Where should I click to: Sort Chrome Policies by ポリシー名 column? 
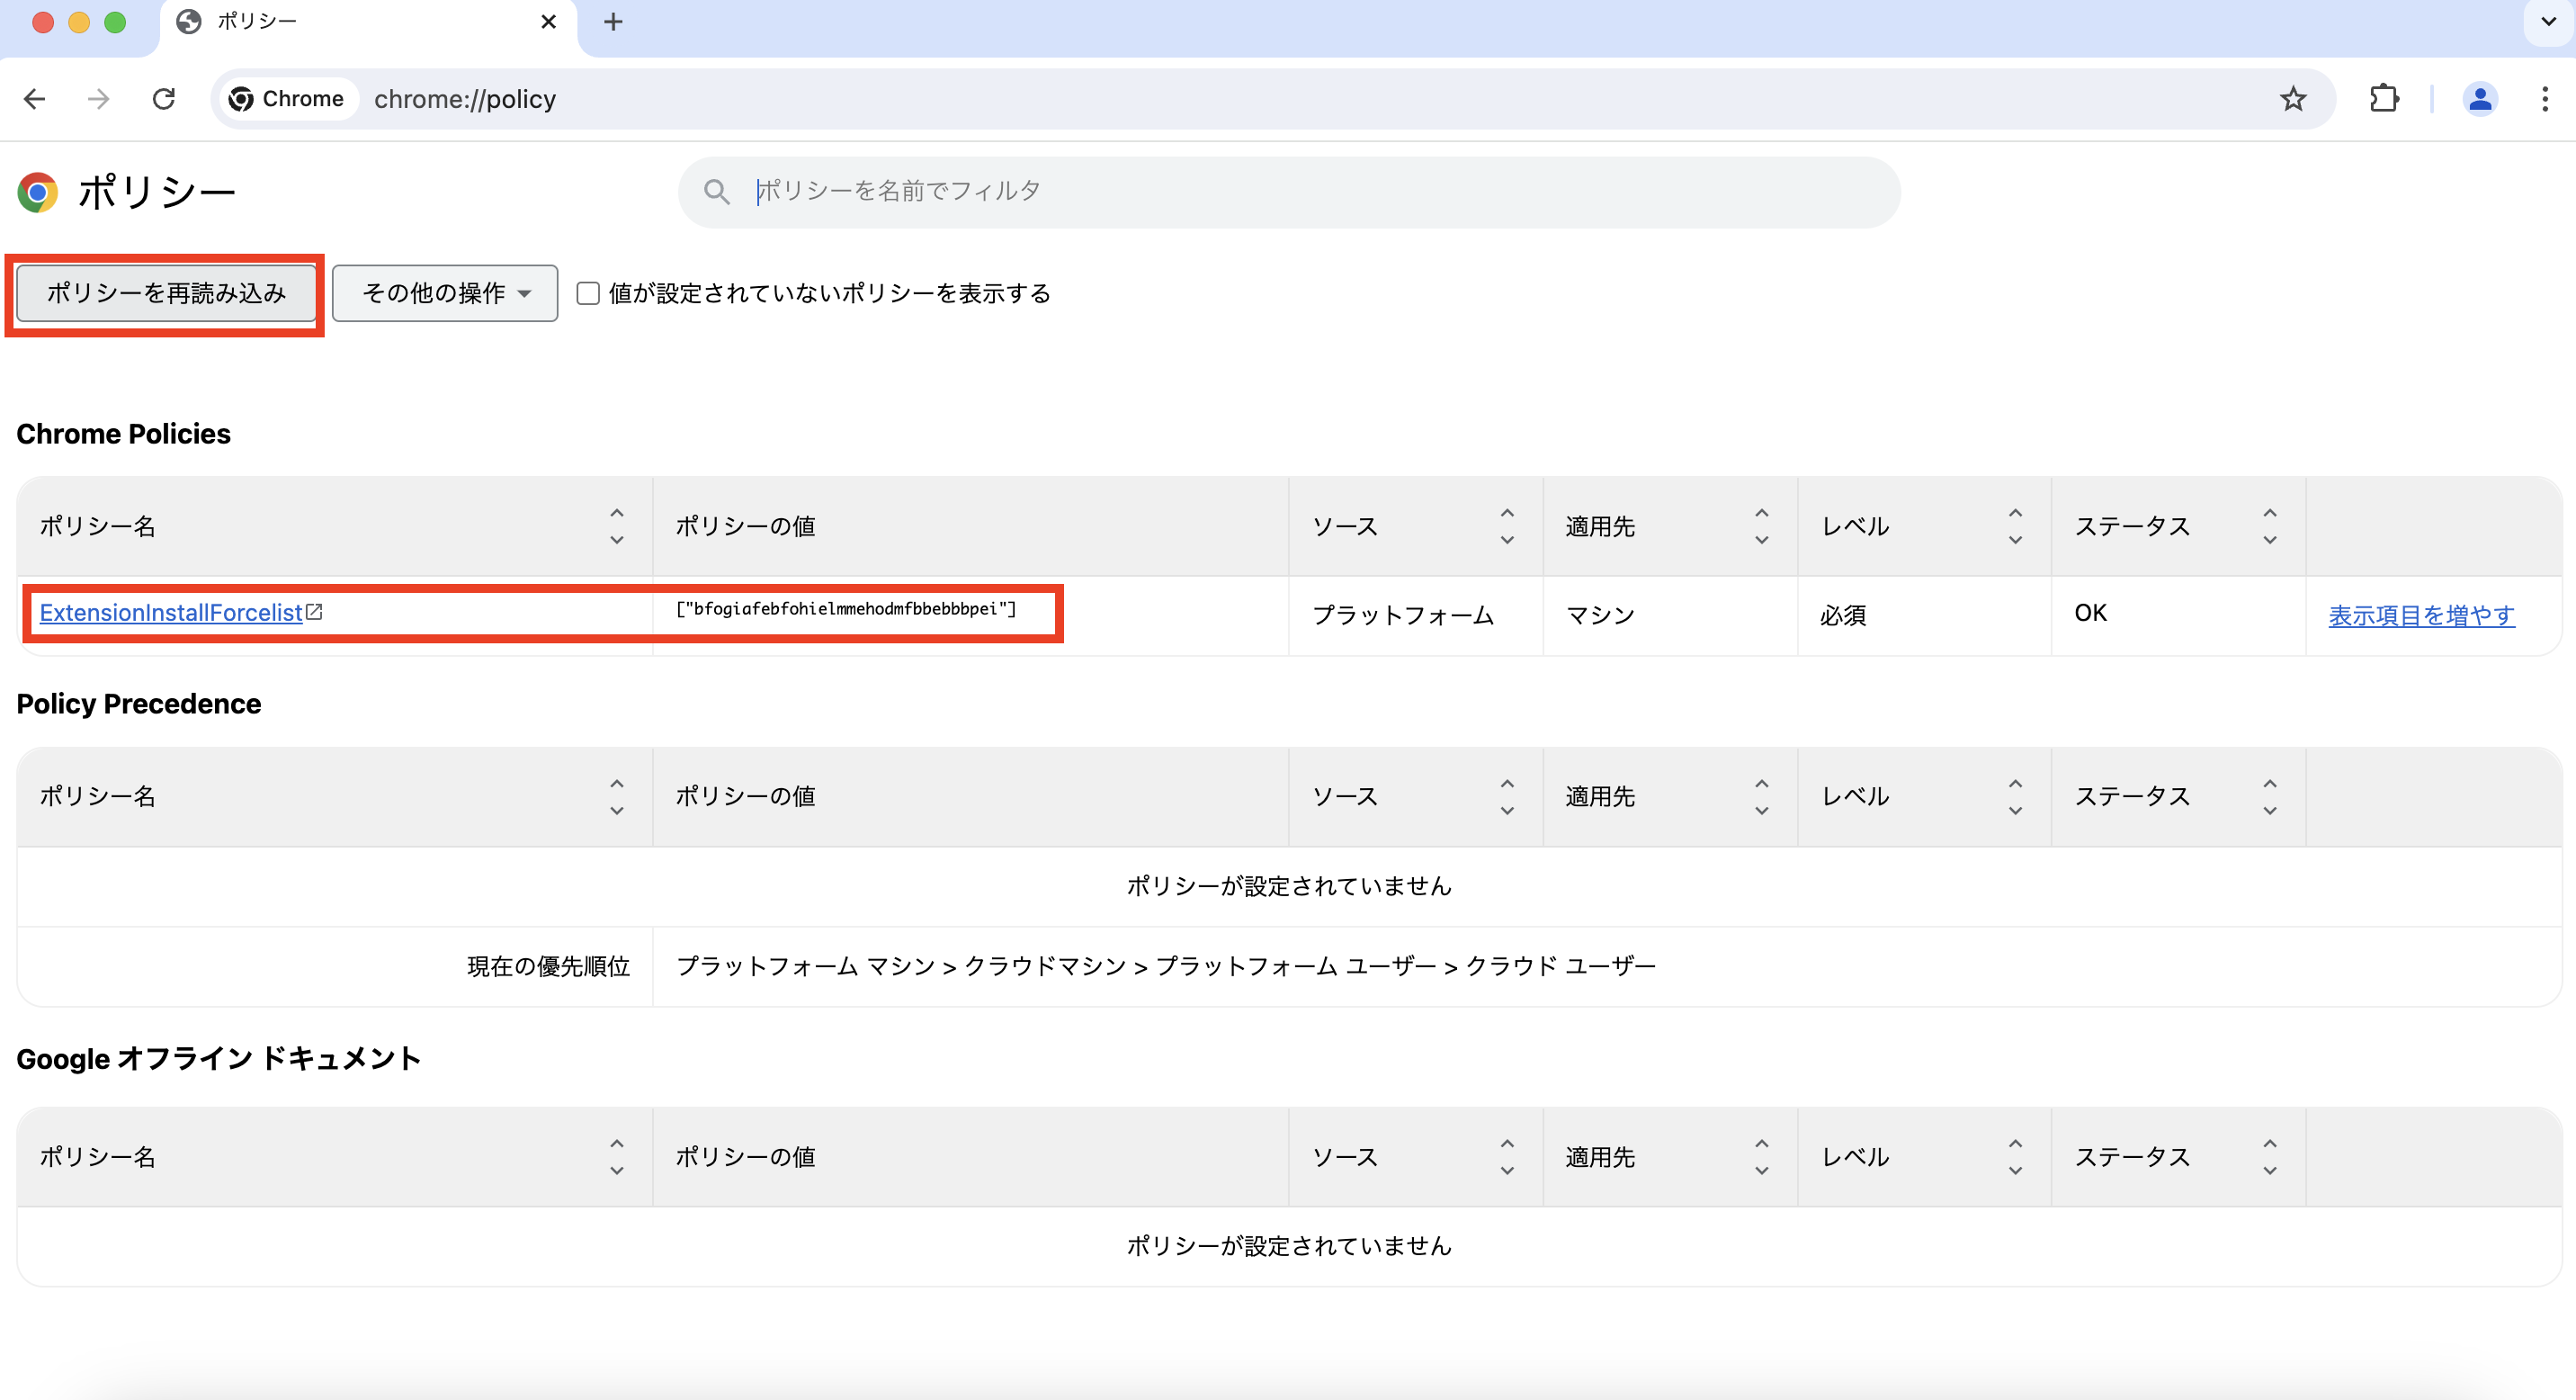point(617,526)
